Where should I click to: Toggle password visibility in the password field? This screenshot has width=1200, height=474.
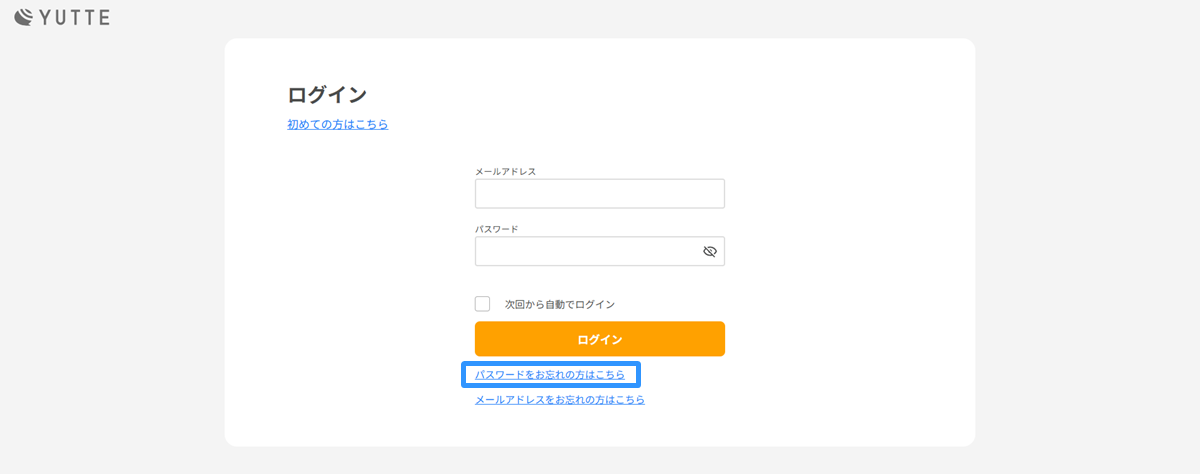coord(710,251)
